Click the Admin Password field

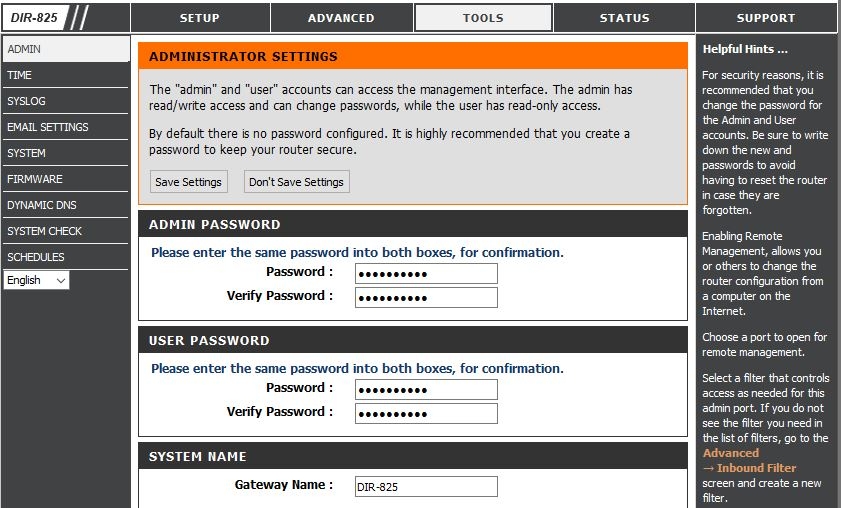(x=426, y=273)
